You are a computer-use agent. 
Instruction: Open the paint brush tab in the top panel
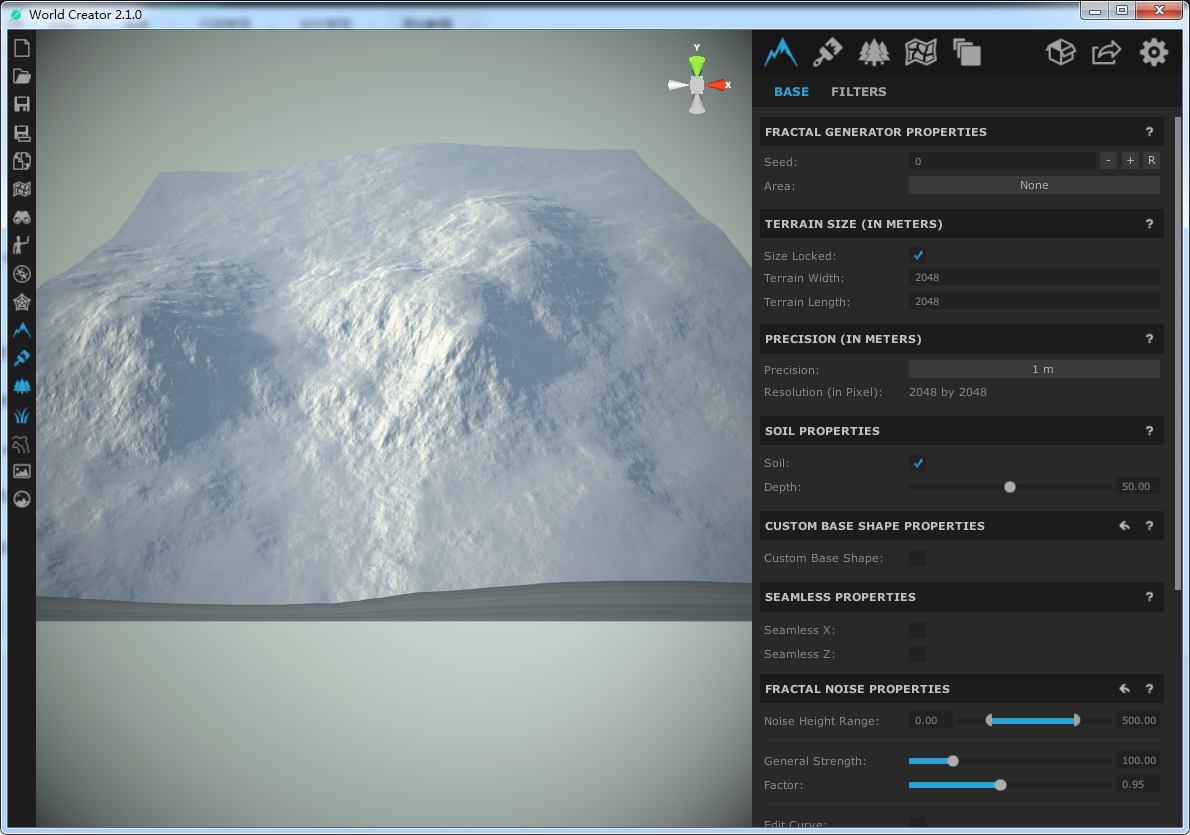pos(826,52)
